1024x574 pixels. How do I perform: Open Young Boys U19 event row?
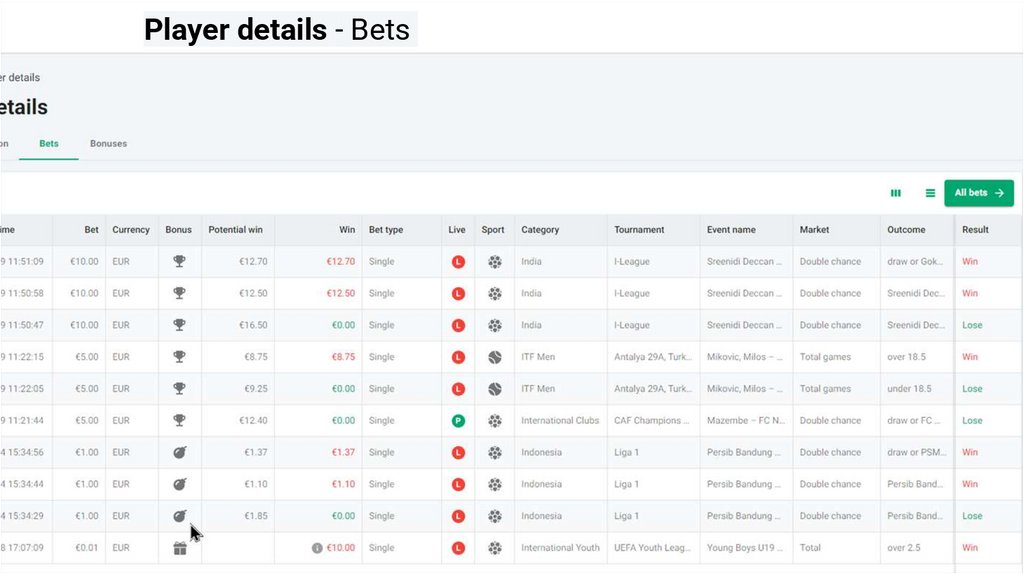pos(744,548)
